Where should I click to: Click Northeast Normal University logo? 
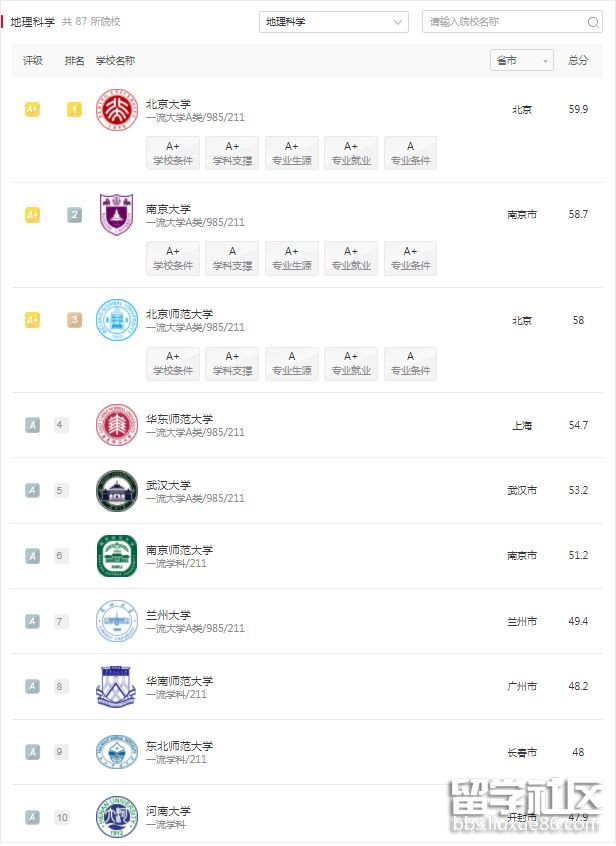pos(116,752)
